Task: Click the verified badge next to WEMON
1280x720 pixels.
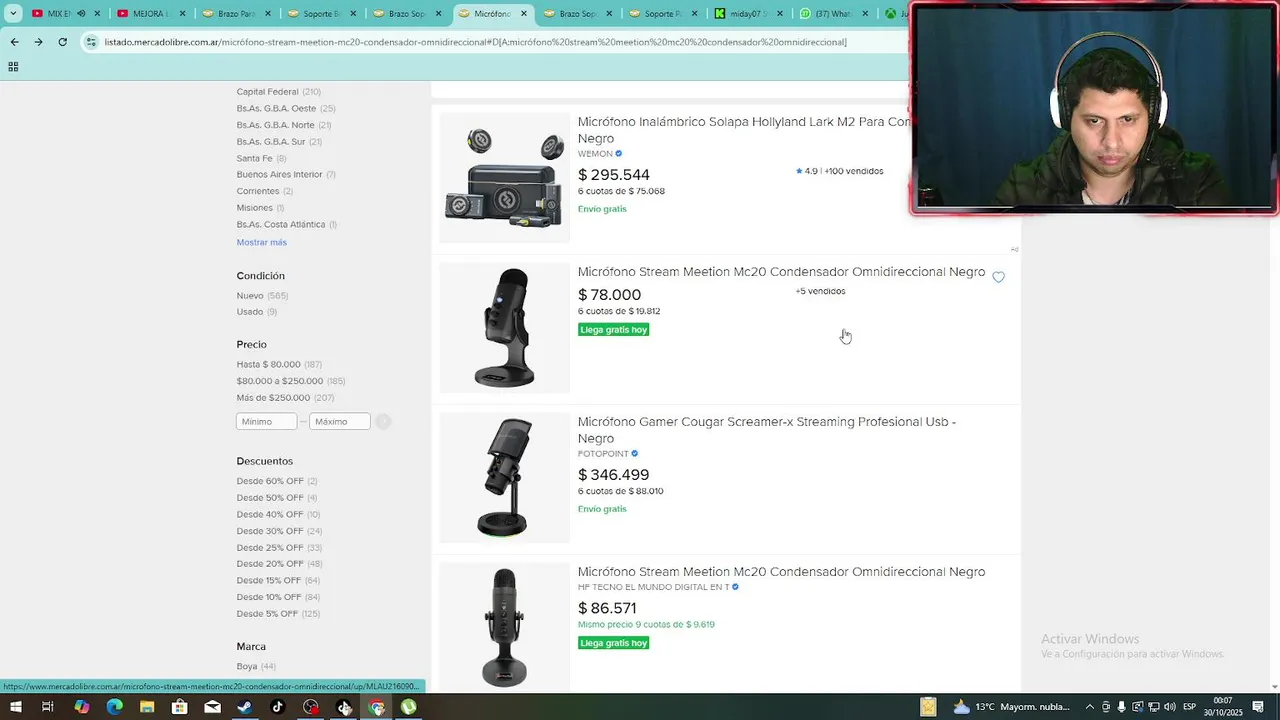Action: click(x=619, y=154)
